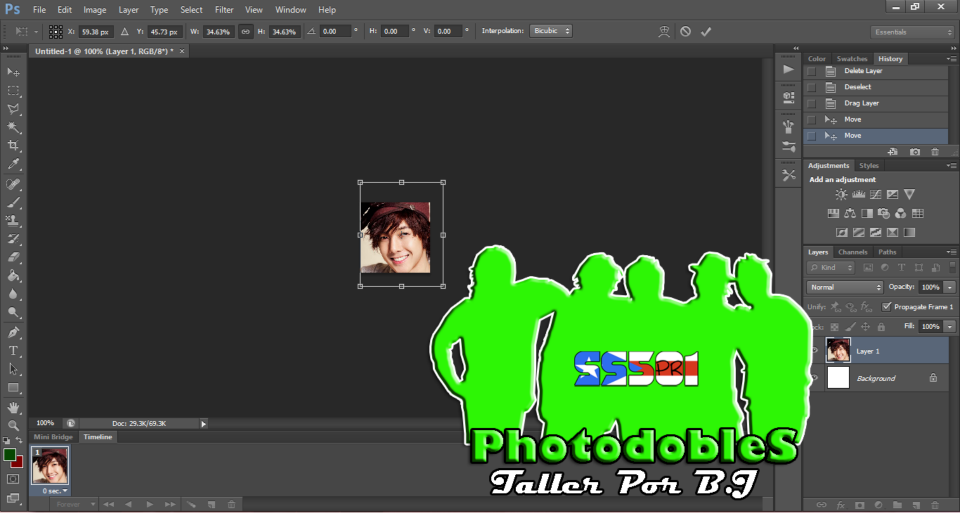Commit the transform with the checkmark
Screen dimensions: 960x513
(706, 31)
